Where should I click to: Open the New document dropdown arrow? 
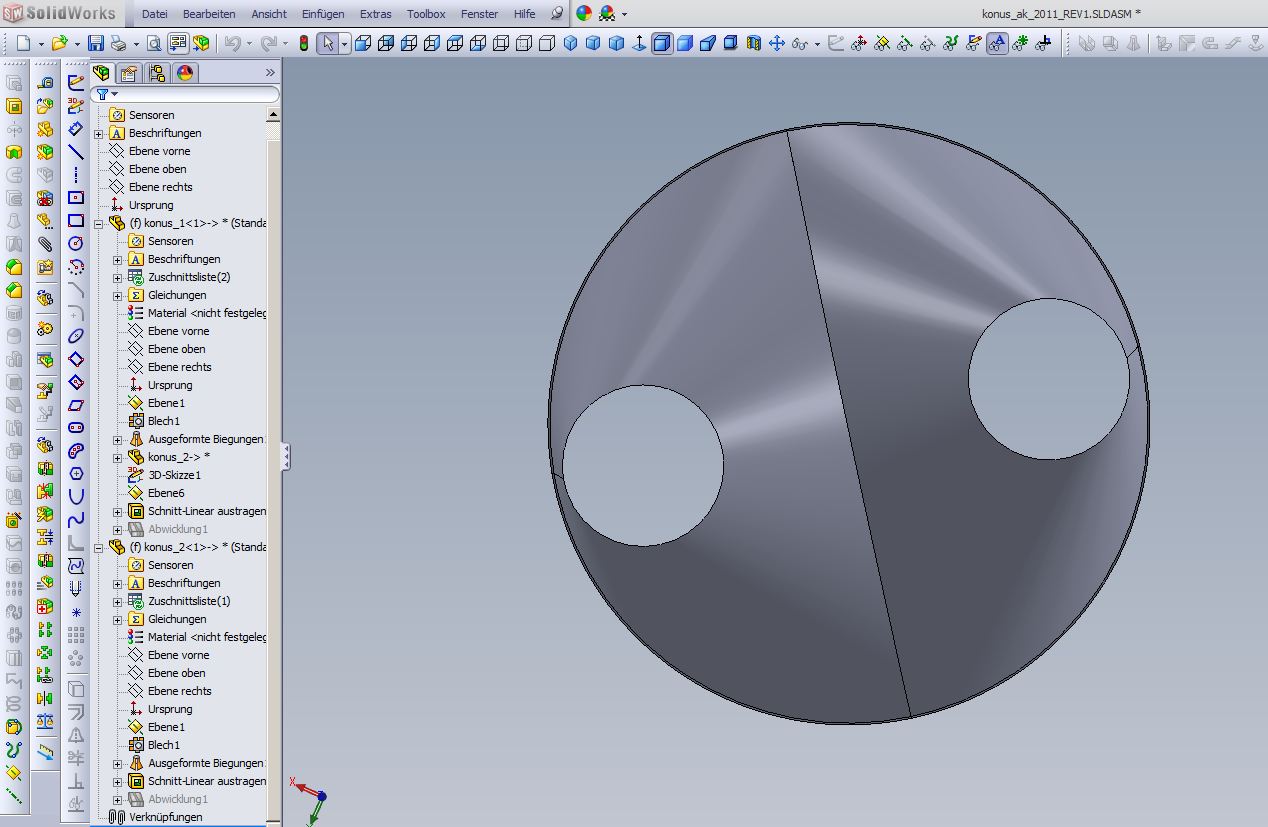pyautogui.click(x=40, y=44)
